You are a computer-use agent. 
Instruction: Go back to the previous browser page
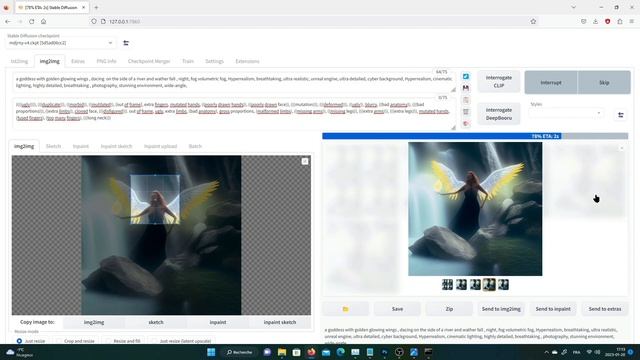point(8,21)
